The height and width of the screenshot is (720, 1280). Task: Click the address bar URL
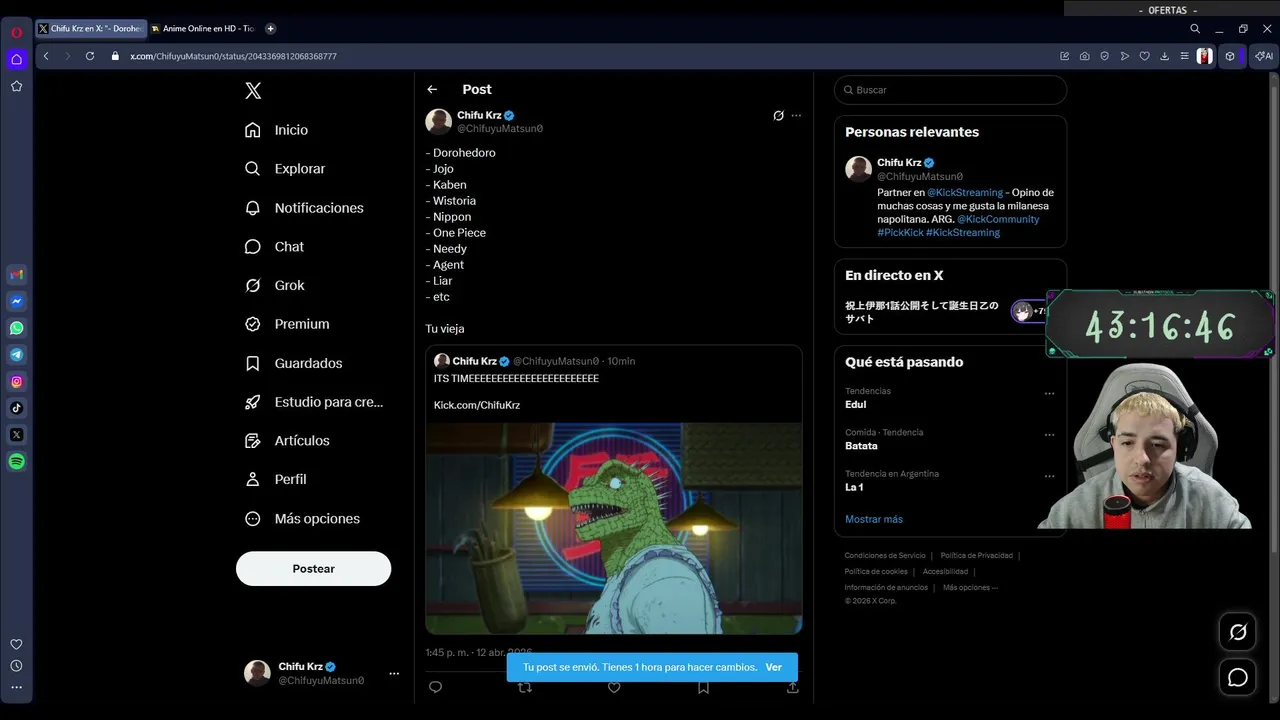[x=233, y=56]
